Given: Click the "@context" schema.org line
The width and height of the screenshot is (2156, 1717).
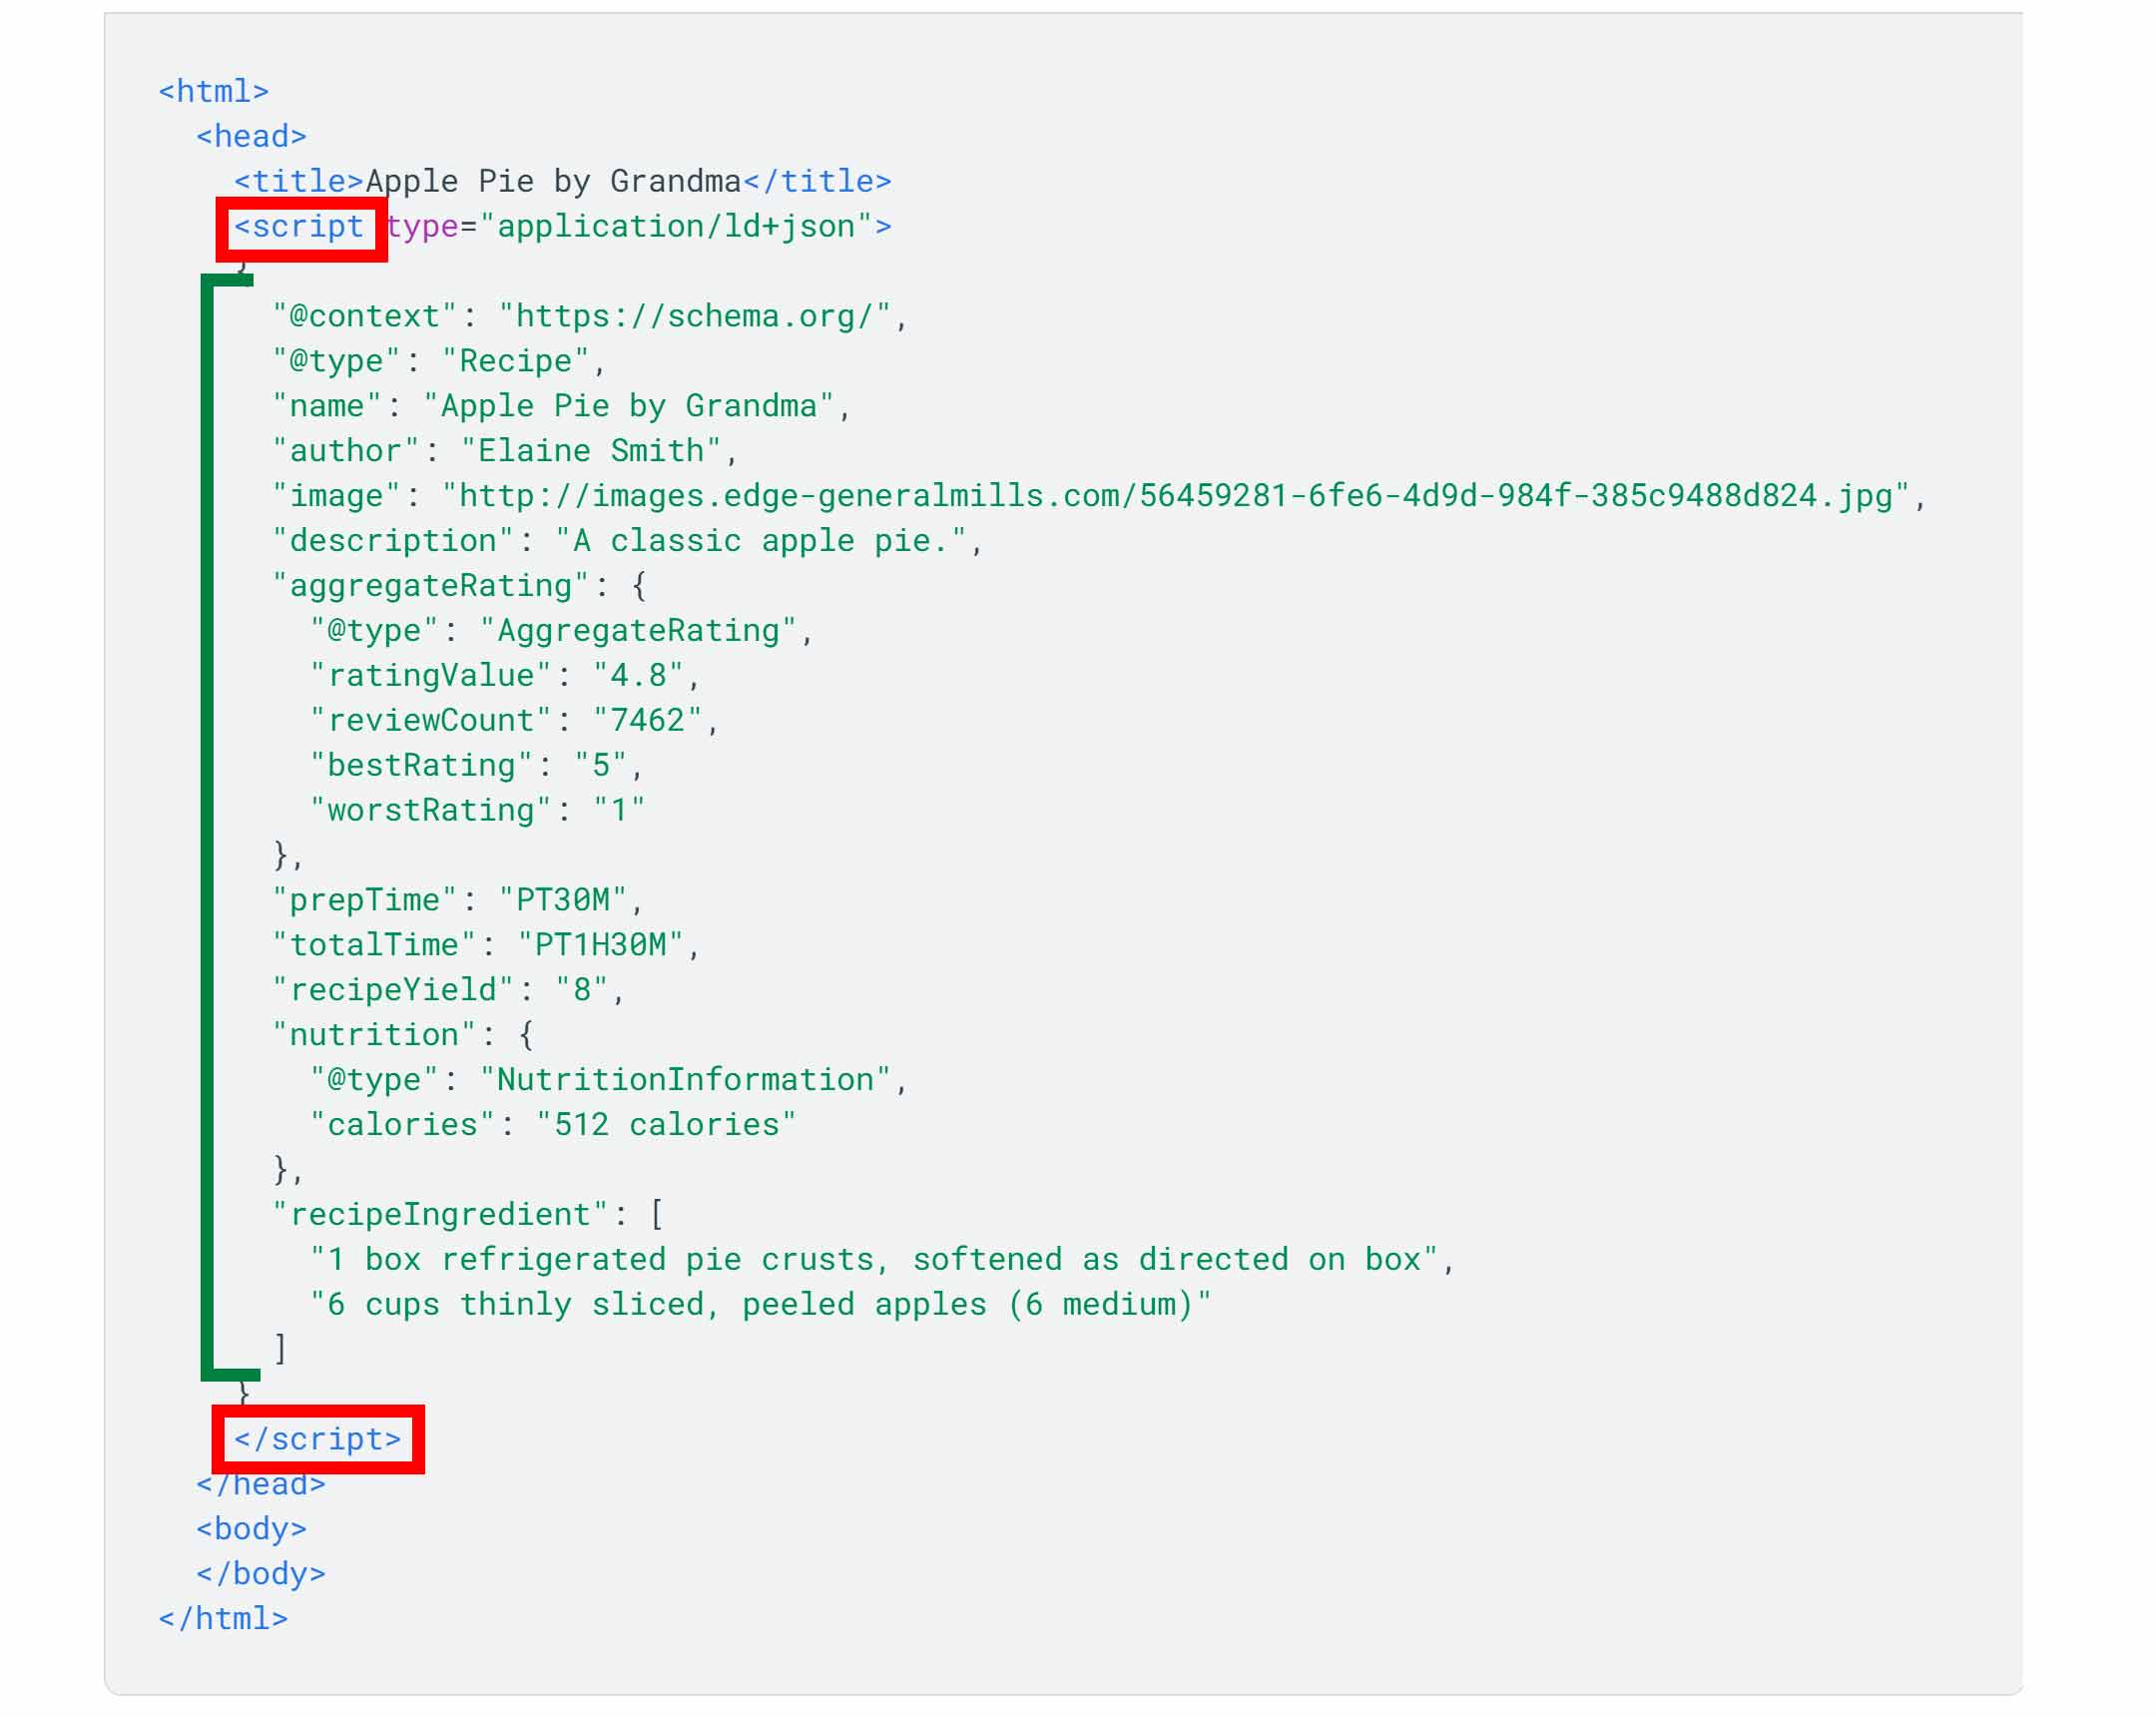Looking at the screenshot, I should 590,317.
